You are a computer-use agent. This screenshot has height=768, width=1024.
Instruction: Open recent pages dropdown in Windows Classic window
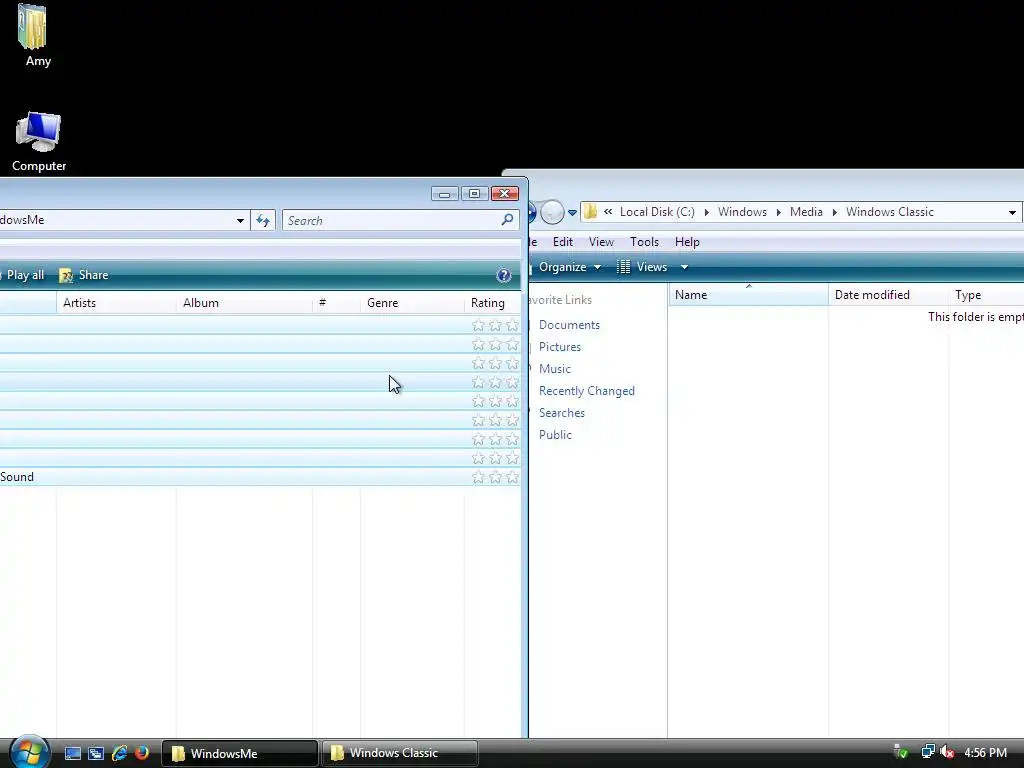coord(572,212)
